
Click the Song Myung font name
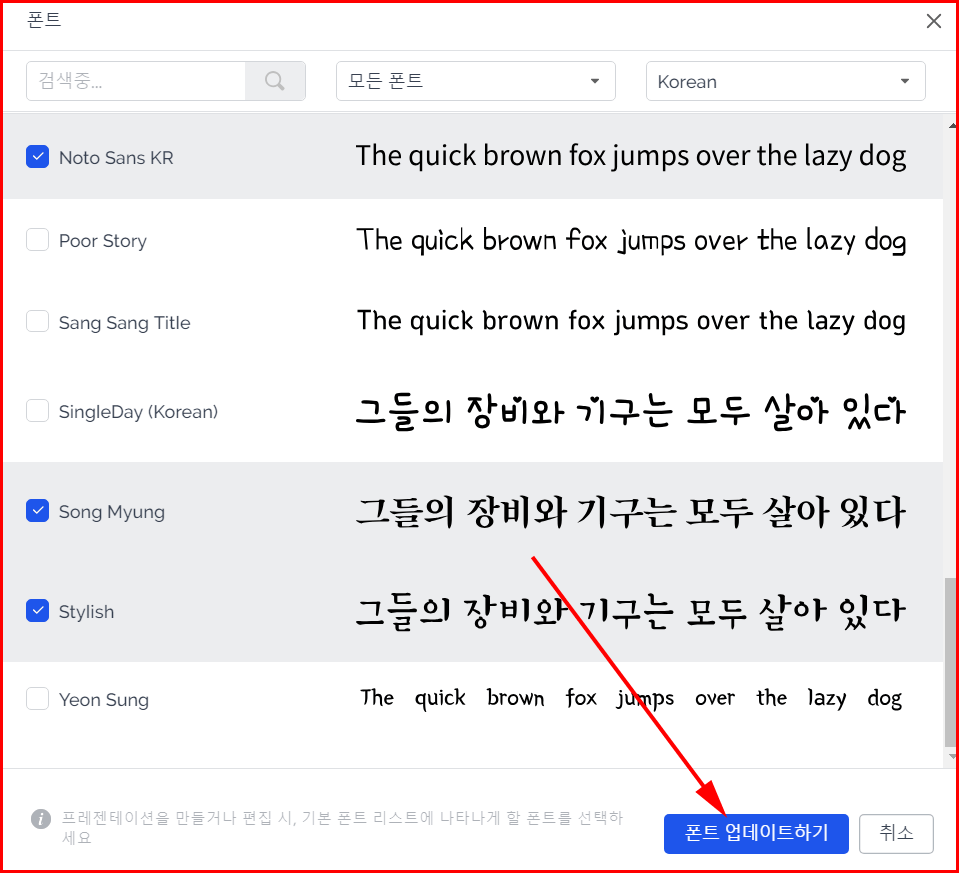pyautogui.click(x=112, y=512)
